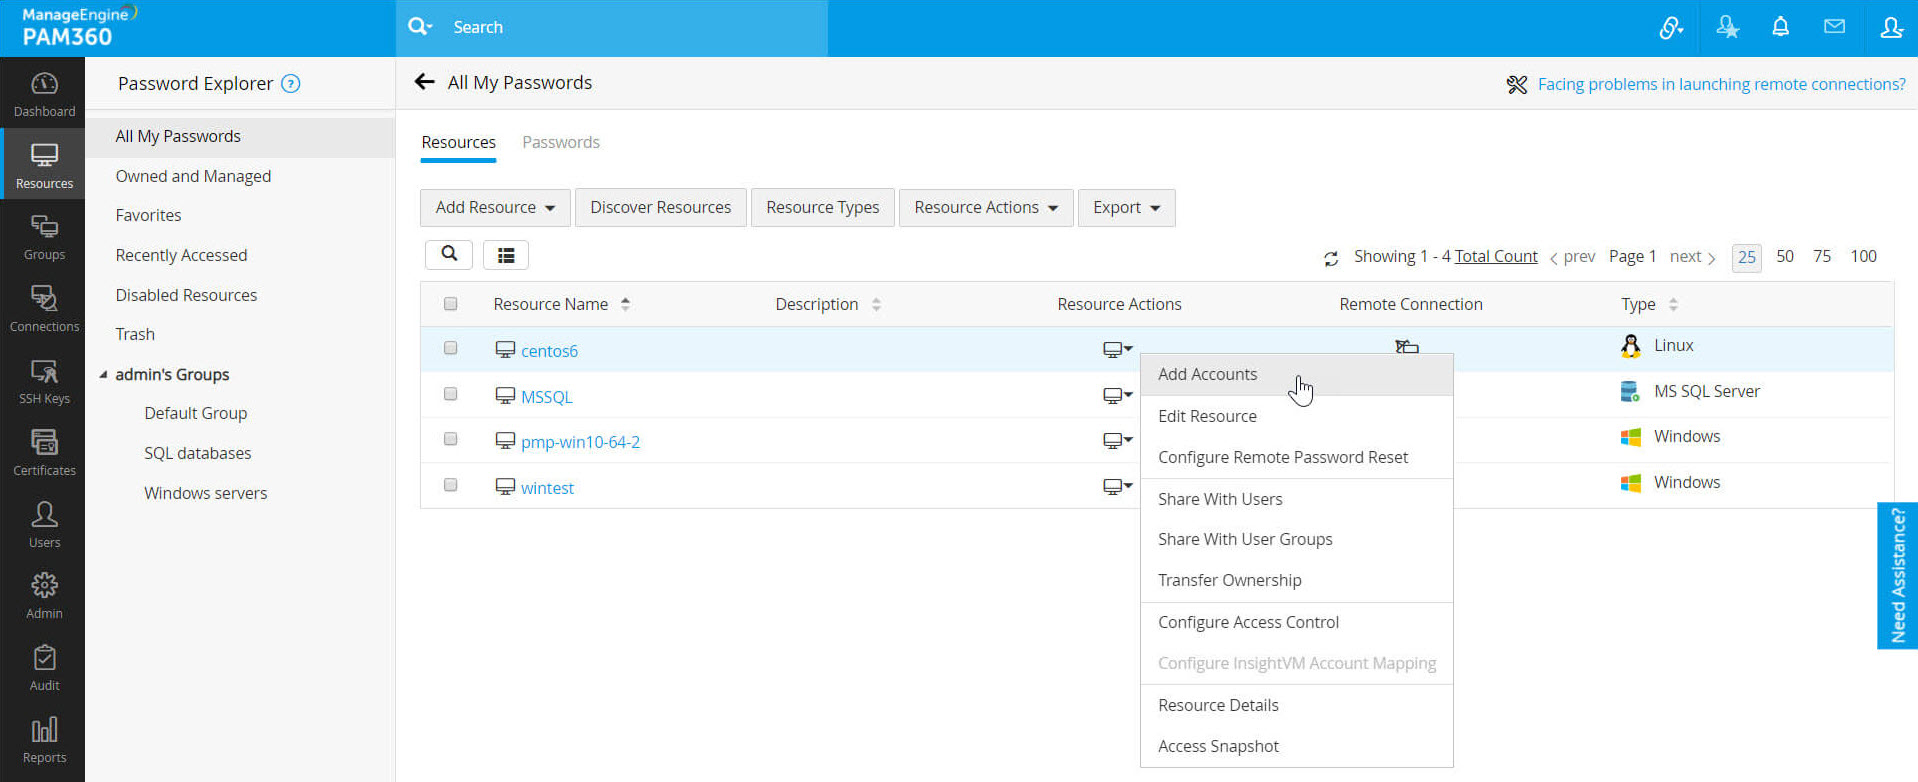This screenshot has height=782, width=1918.
Task: Click the notifications bell icon
Action: click(x=1780, y=27)
